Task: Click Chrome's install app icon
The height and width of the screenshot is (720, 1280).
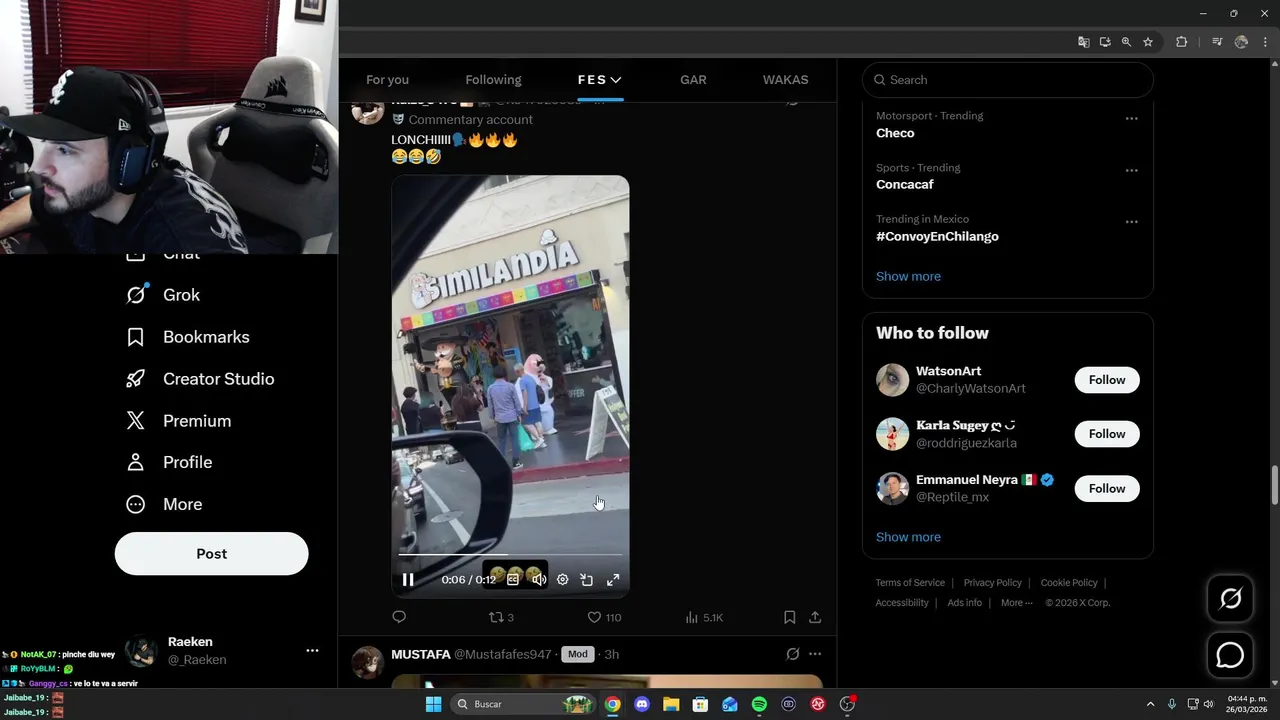Action: coord(1105,42)
